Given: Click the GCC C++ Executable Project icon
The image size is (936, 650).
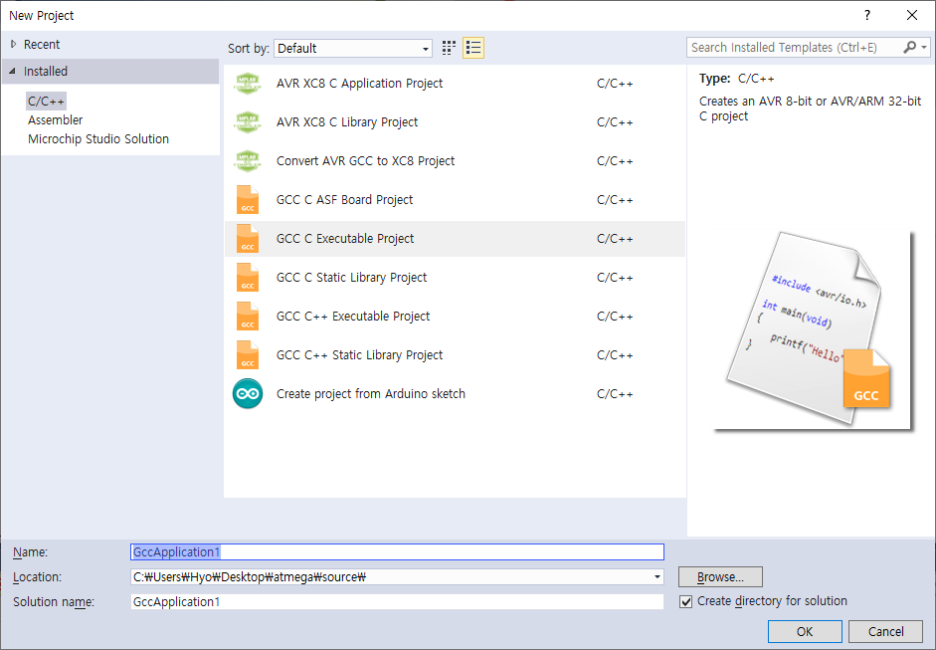Looking at the screenshot, I should coord(248,316).
